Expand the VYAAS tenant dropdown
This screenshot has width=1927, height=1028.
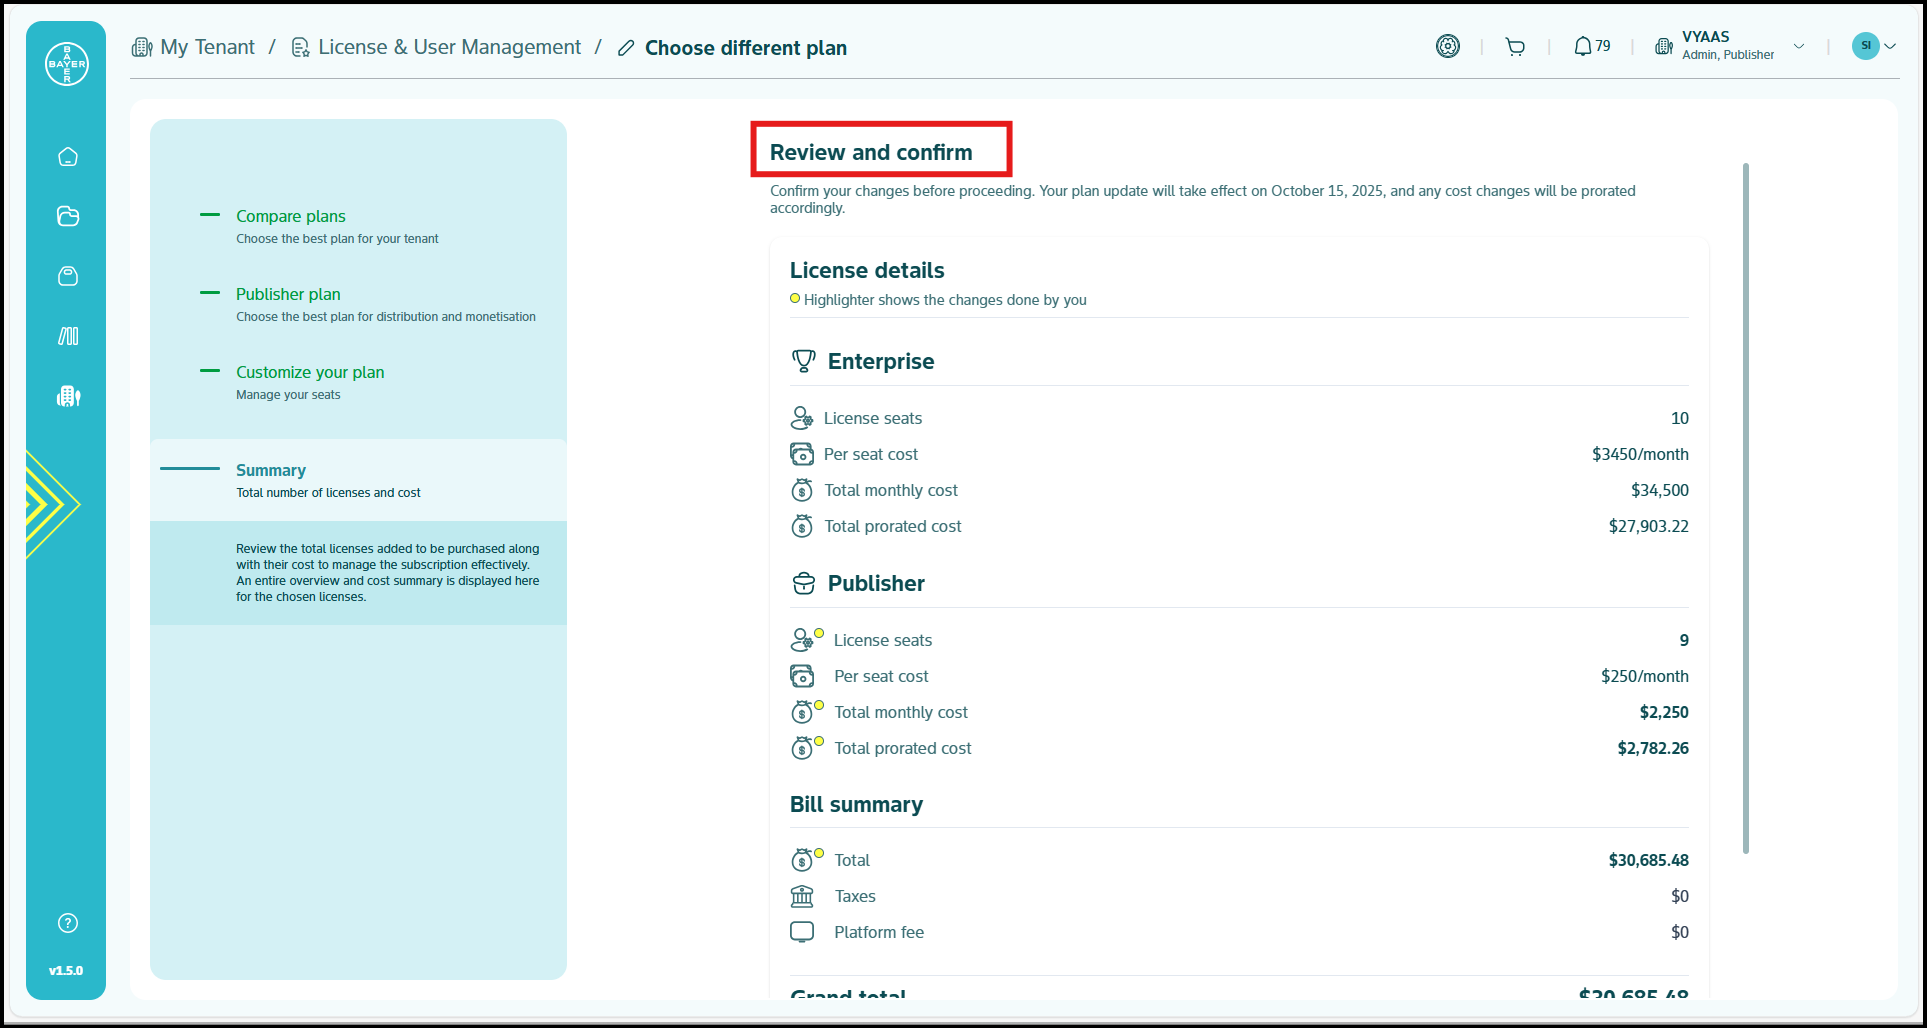click(x=1798, y=47)
